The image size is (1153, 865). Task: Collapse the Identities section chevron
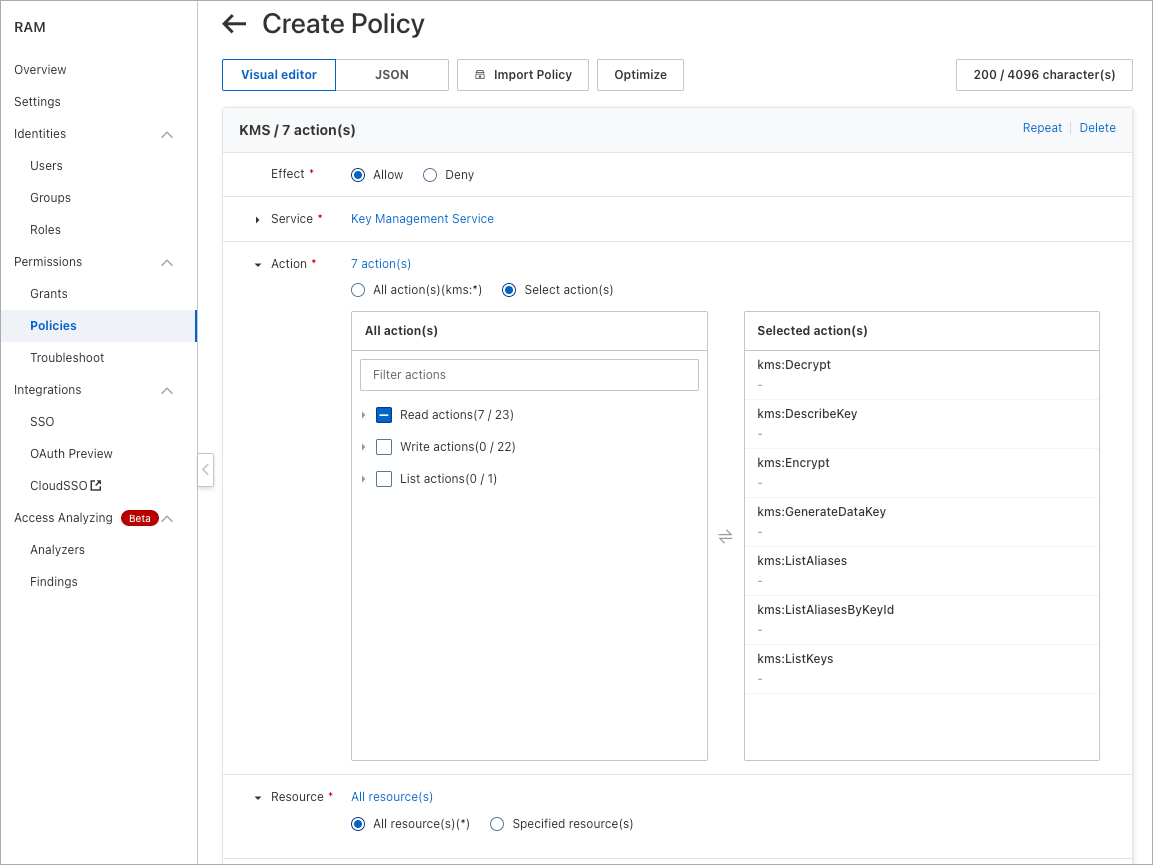pyautogui.click(x=167, y=135)
